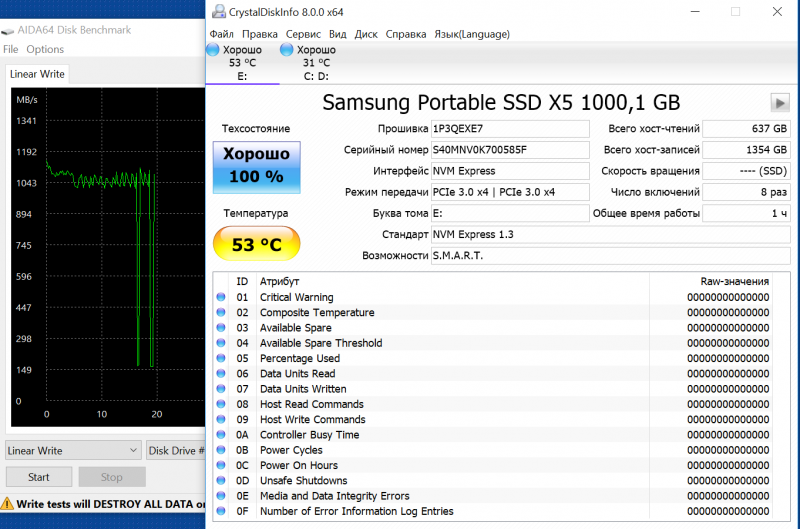Open the Вид menu
Image resolution: width=800 pixels, height=529 pixels.
coord(337,34)
